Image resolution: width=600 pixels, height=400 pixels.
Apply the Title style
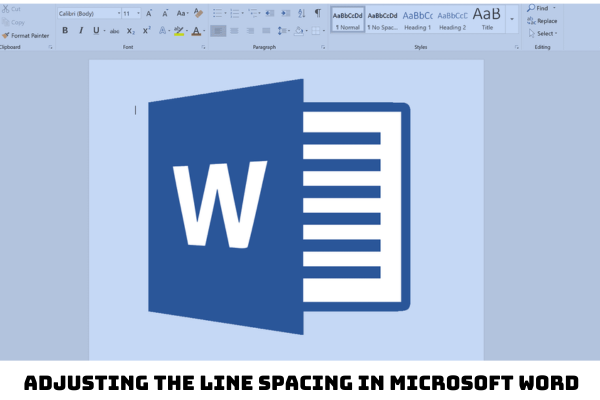click(x=487, y=20)
